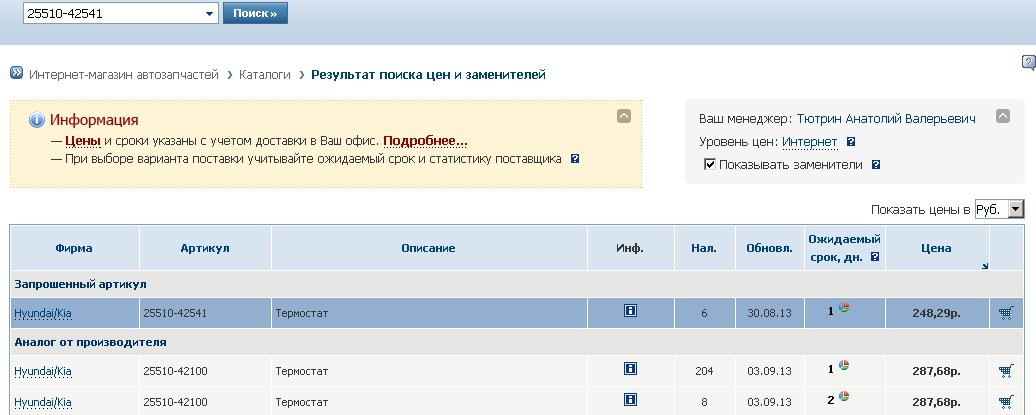
Task: Sort by Описание column header
Action: tap(428, 248)
